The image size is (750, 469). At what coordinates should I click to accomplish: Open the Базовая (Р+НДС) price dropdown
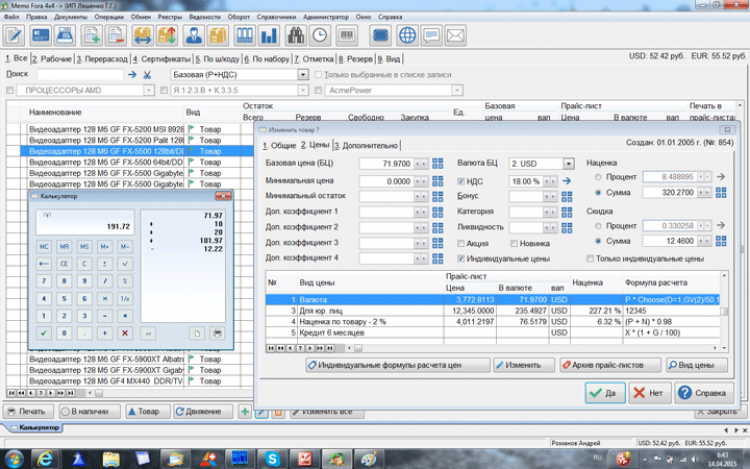point(302,75)
